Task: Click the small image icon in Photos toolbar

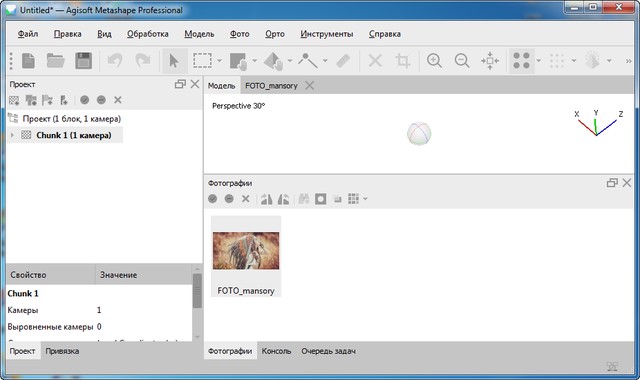Action: pos(338,199)
